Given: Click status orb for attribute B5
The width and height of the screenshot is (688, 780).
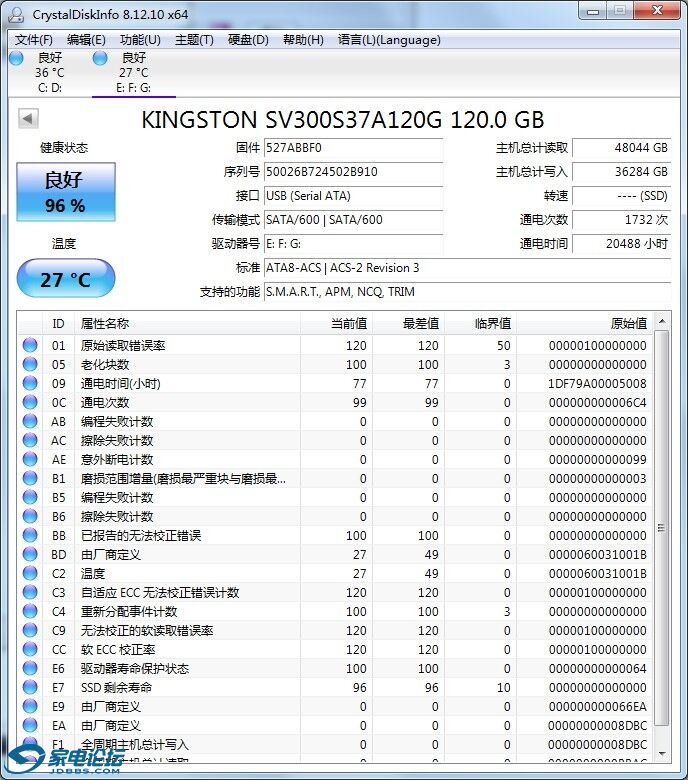Looking at the screenshot, I should [30, 497].
